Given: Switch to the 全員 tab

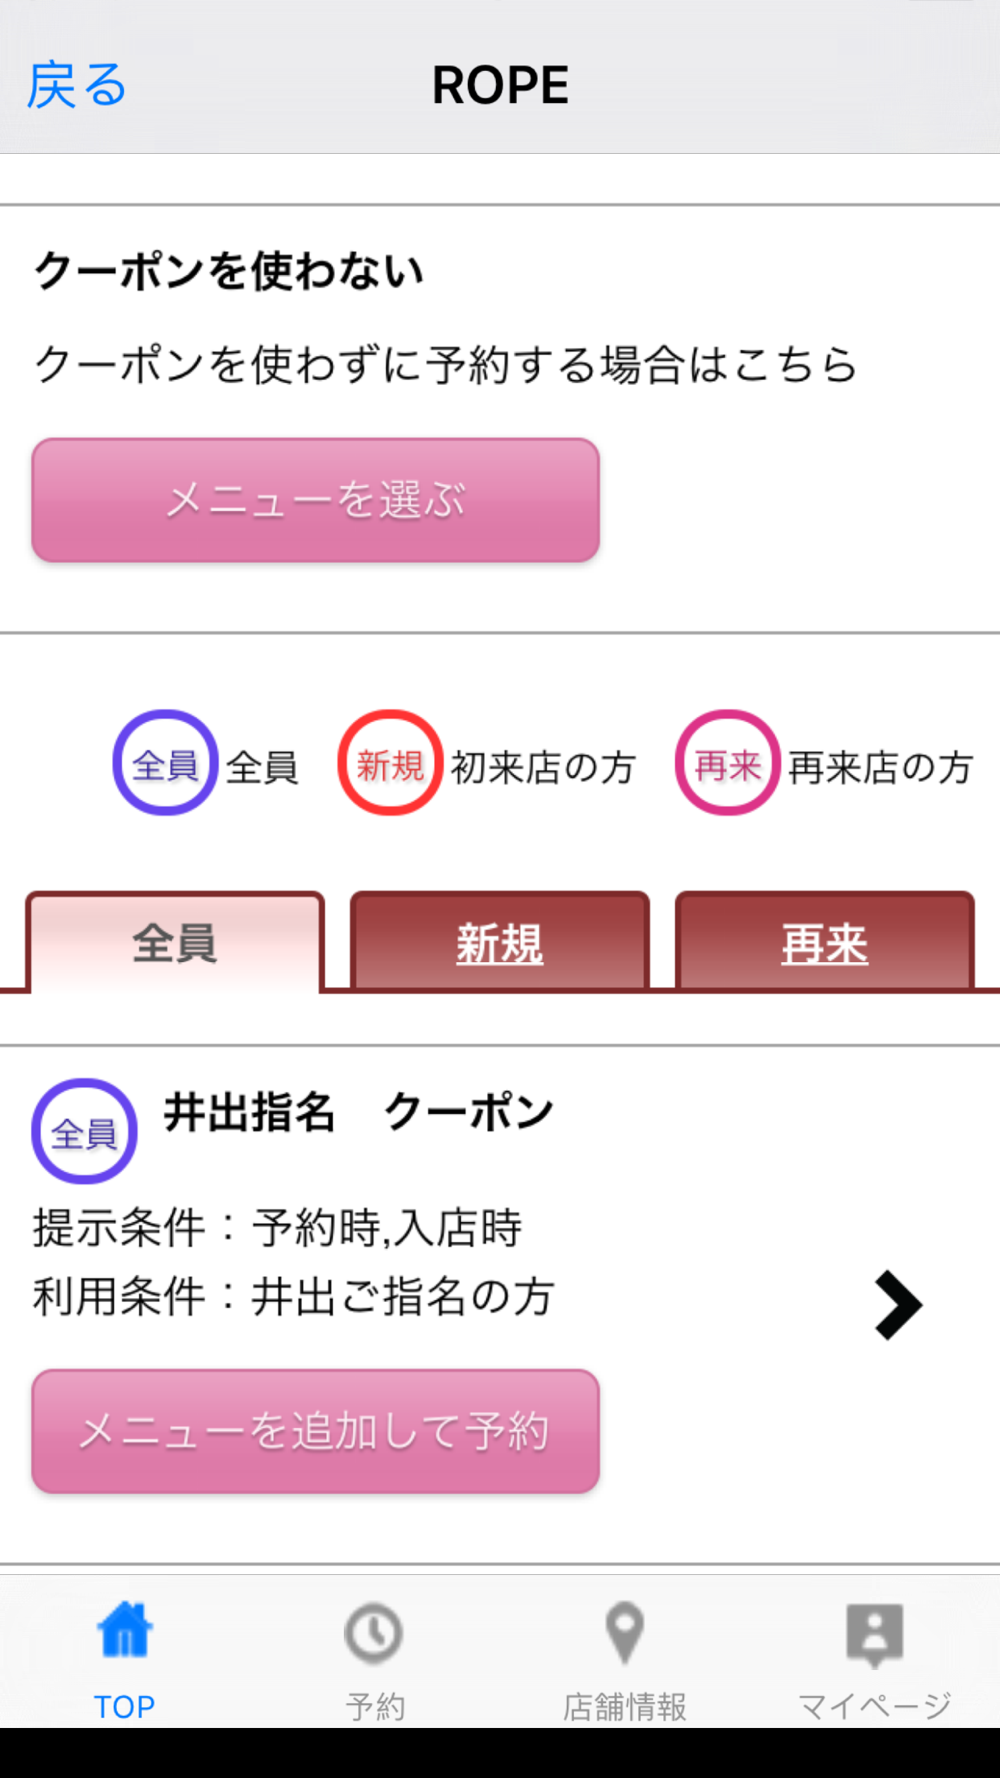Looking at the screenshot, I should tap(175, 942).
